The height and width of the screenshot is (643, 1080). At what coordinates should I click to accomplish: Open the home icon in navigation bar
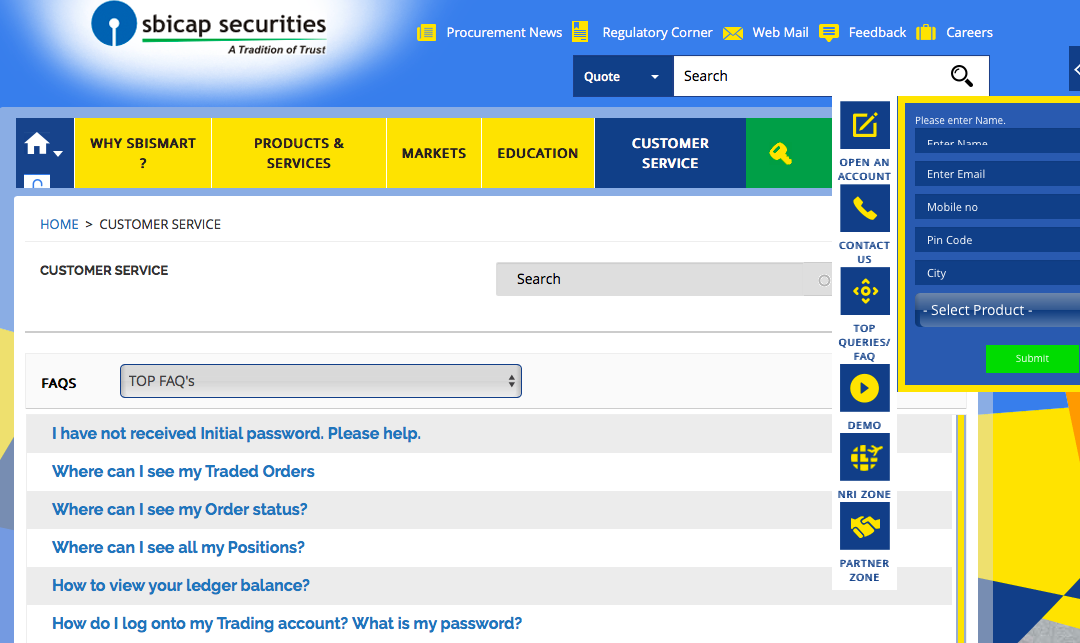pos(37,143)
